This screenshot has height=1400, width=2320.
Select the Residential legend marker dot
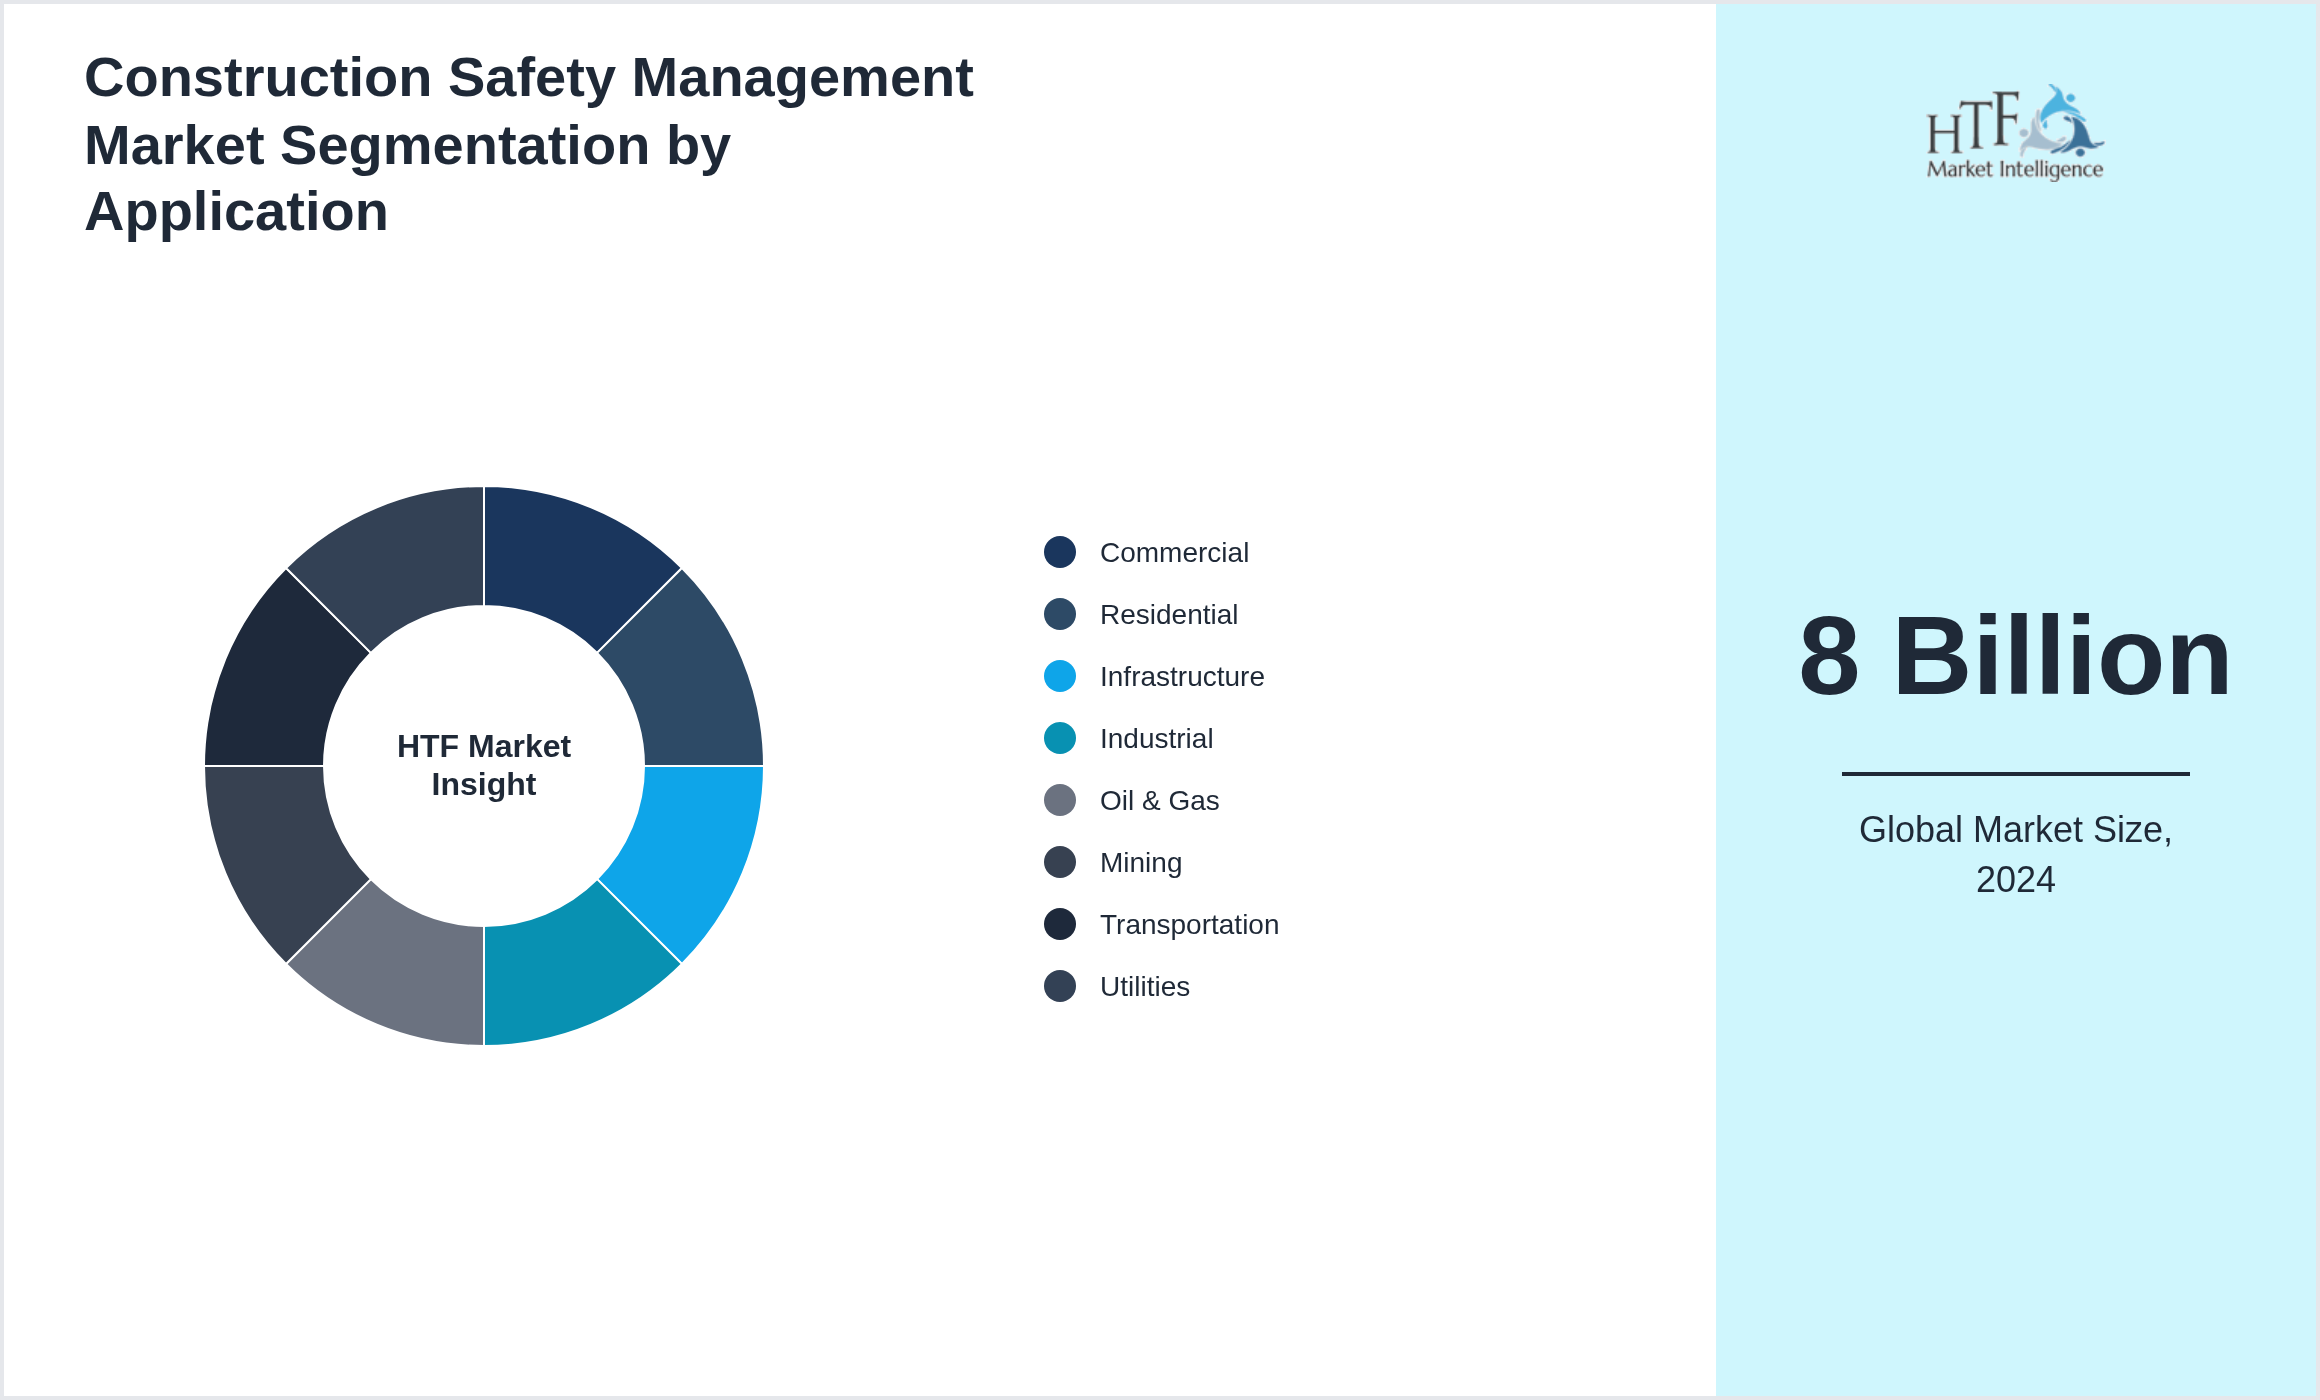point(1058,614)
